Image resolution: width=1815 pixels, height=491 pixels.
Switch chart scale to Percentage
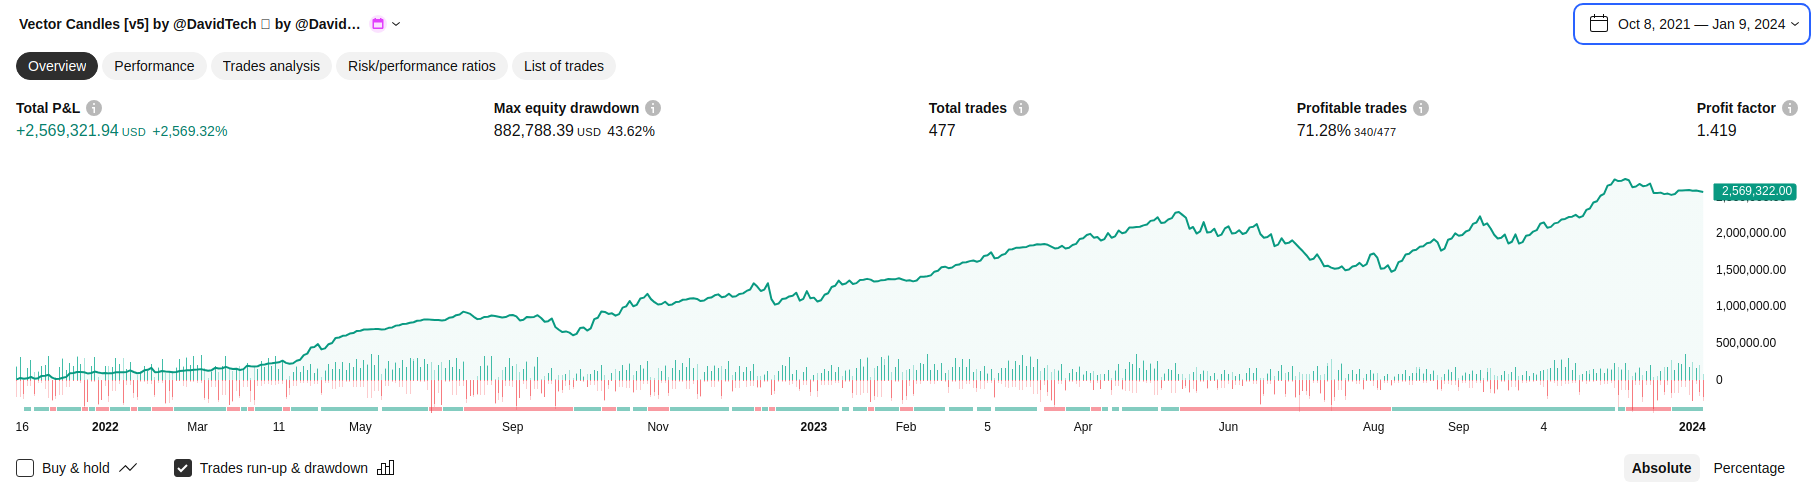pyautogui.click(x=1749, y=468)
